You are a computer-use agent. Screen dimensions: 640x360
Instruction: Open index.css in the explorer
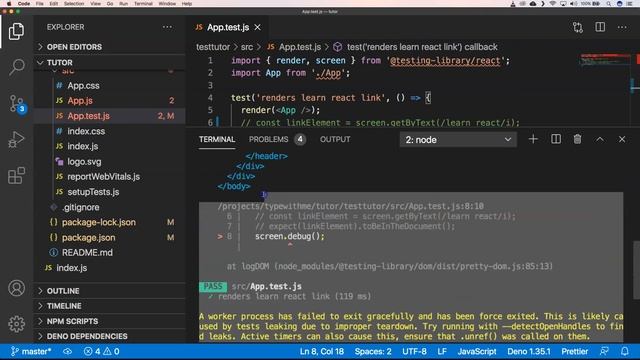pos(109,131)
